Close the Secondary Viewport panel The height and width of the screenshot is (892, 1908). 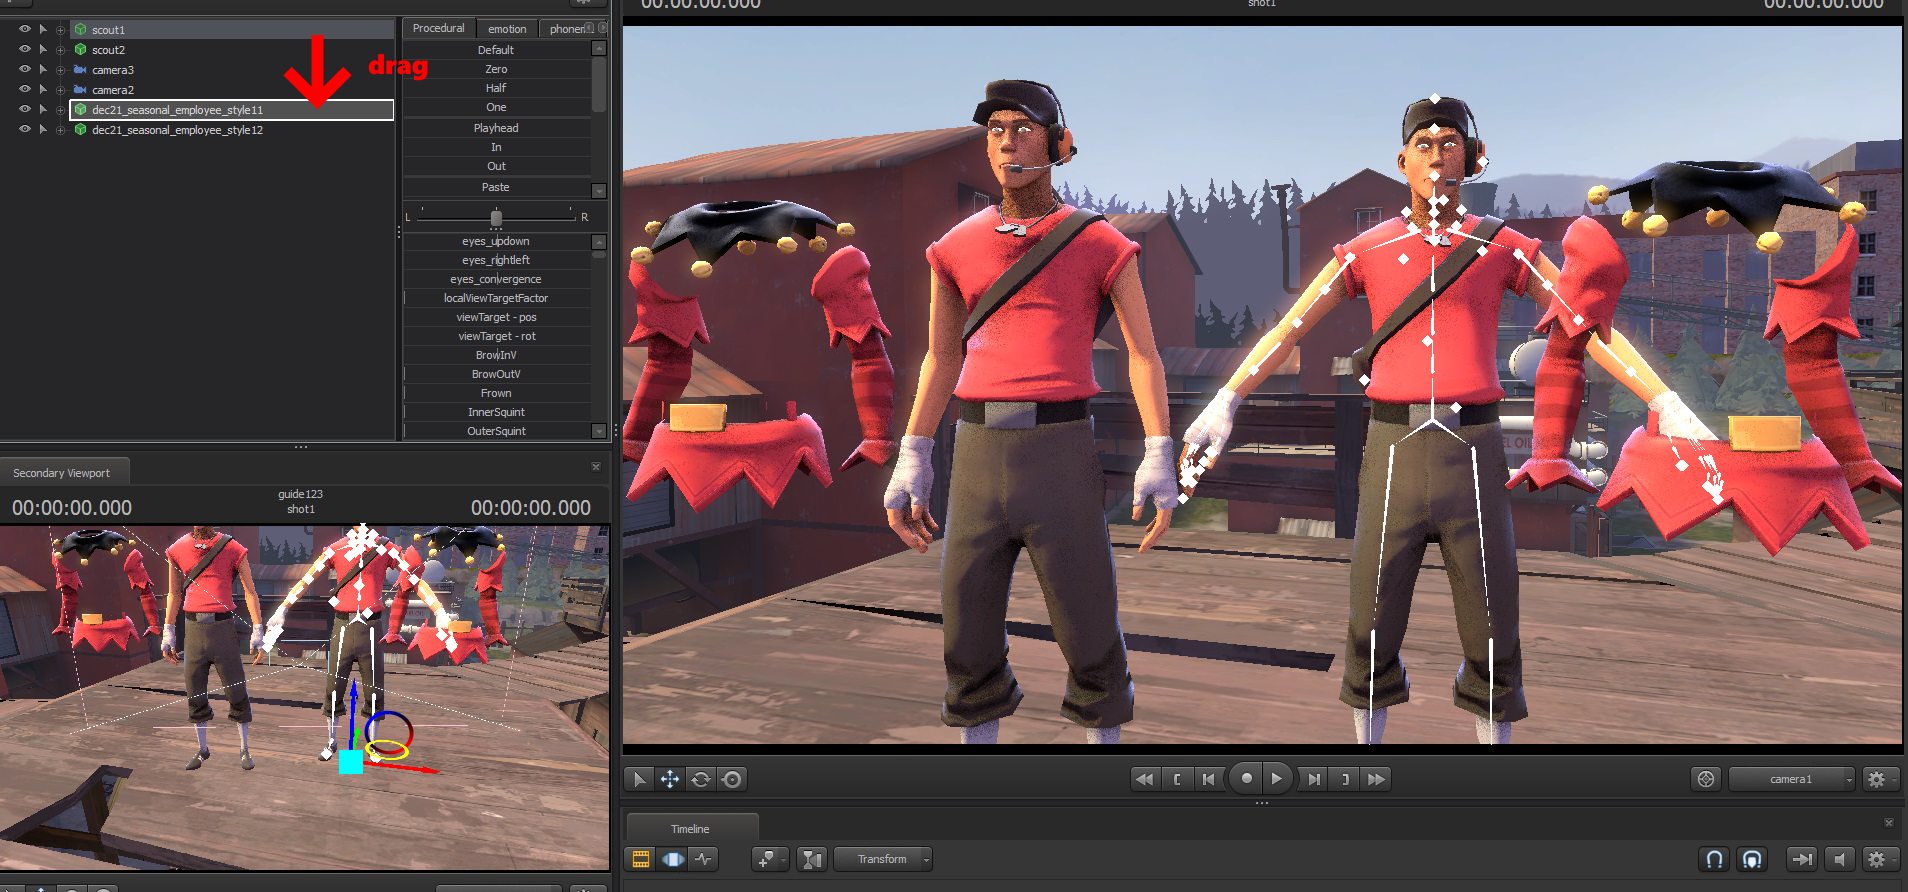(596, 467)
